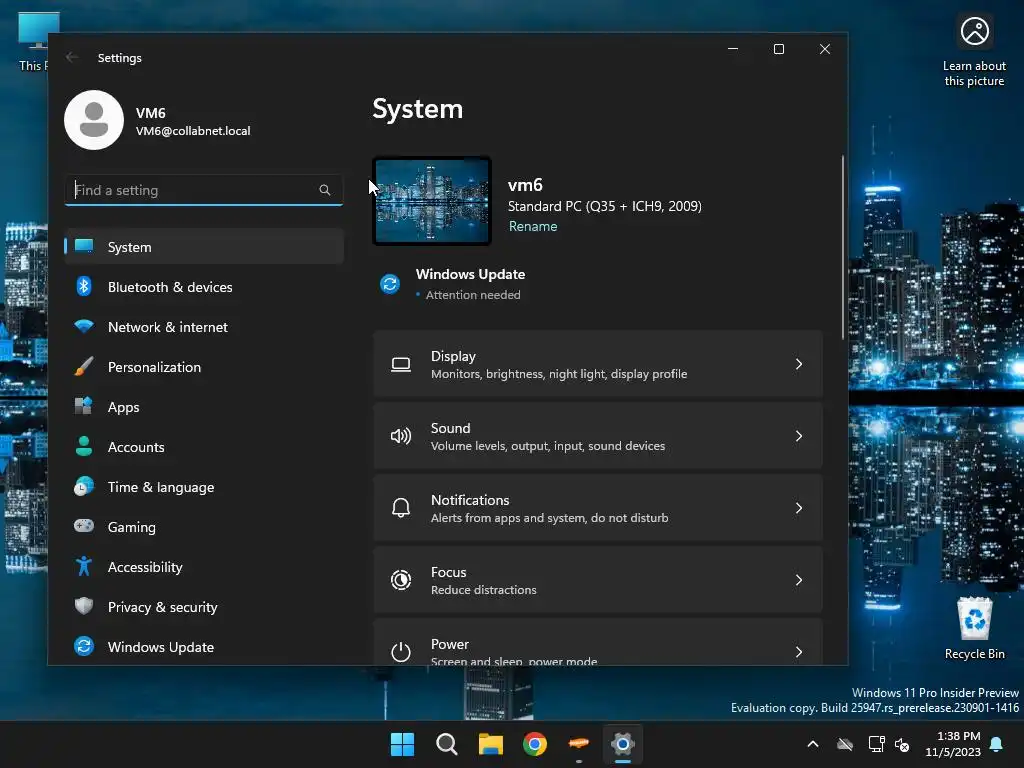The height and width of the screenshot is (768, 1024).
Task: Launch Google Chrome from taskbar
Action: [535, 744]
